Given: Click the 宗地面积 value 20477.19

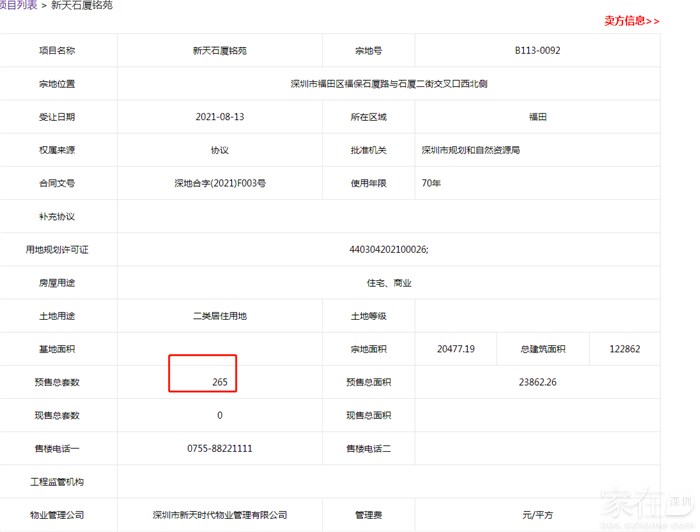Looking at the screenshot, I should click(456, 349).
